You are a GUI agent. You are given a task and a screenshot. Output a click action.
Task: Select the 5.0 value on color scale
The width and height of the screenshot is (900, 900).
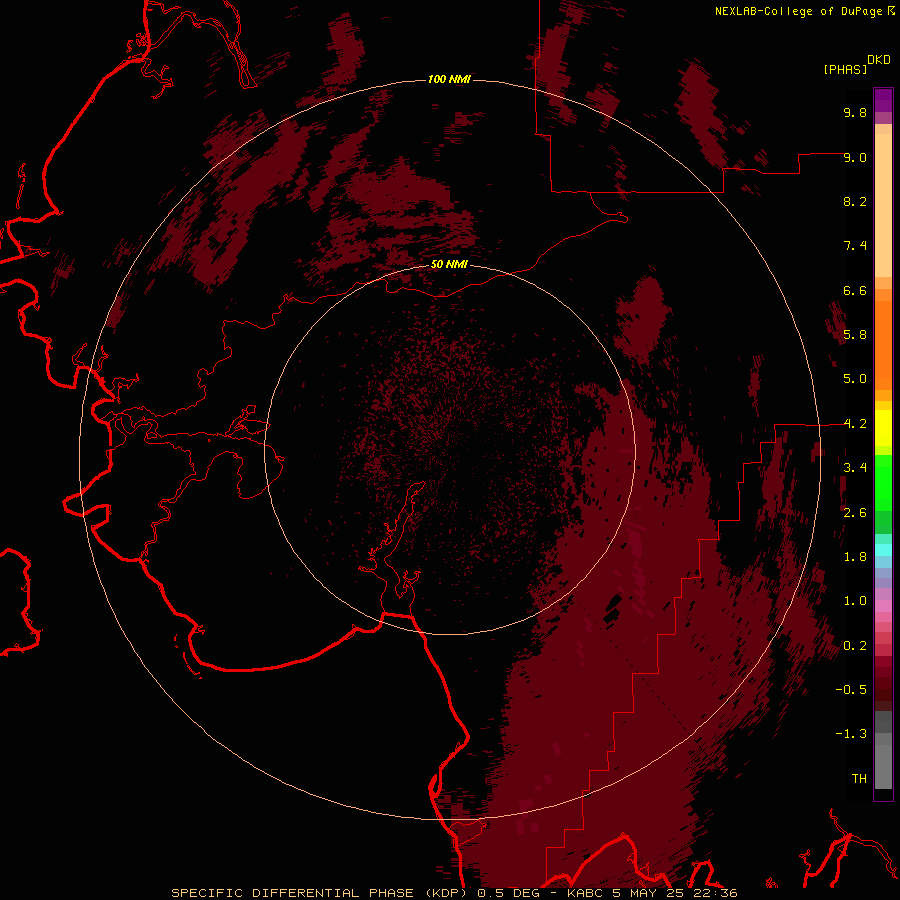pyautogui.click(x=855, y=379)
